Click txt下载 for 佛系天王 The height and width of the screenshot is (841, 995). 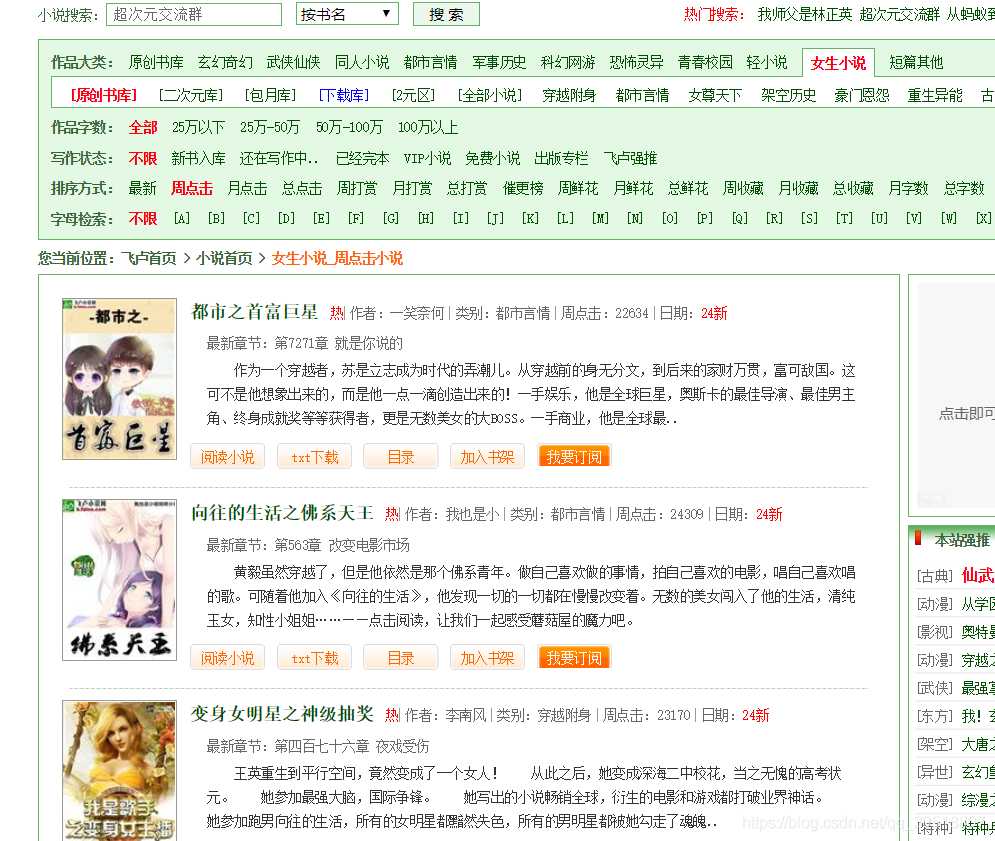click(314, 658)
